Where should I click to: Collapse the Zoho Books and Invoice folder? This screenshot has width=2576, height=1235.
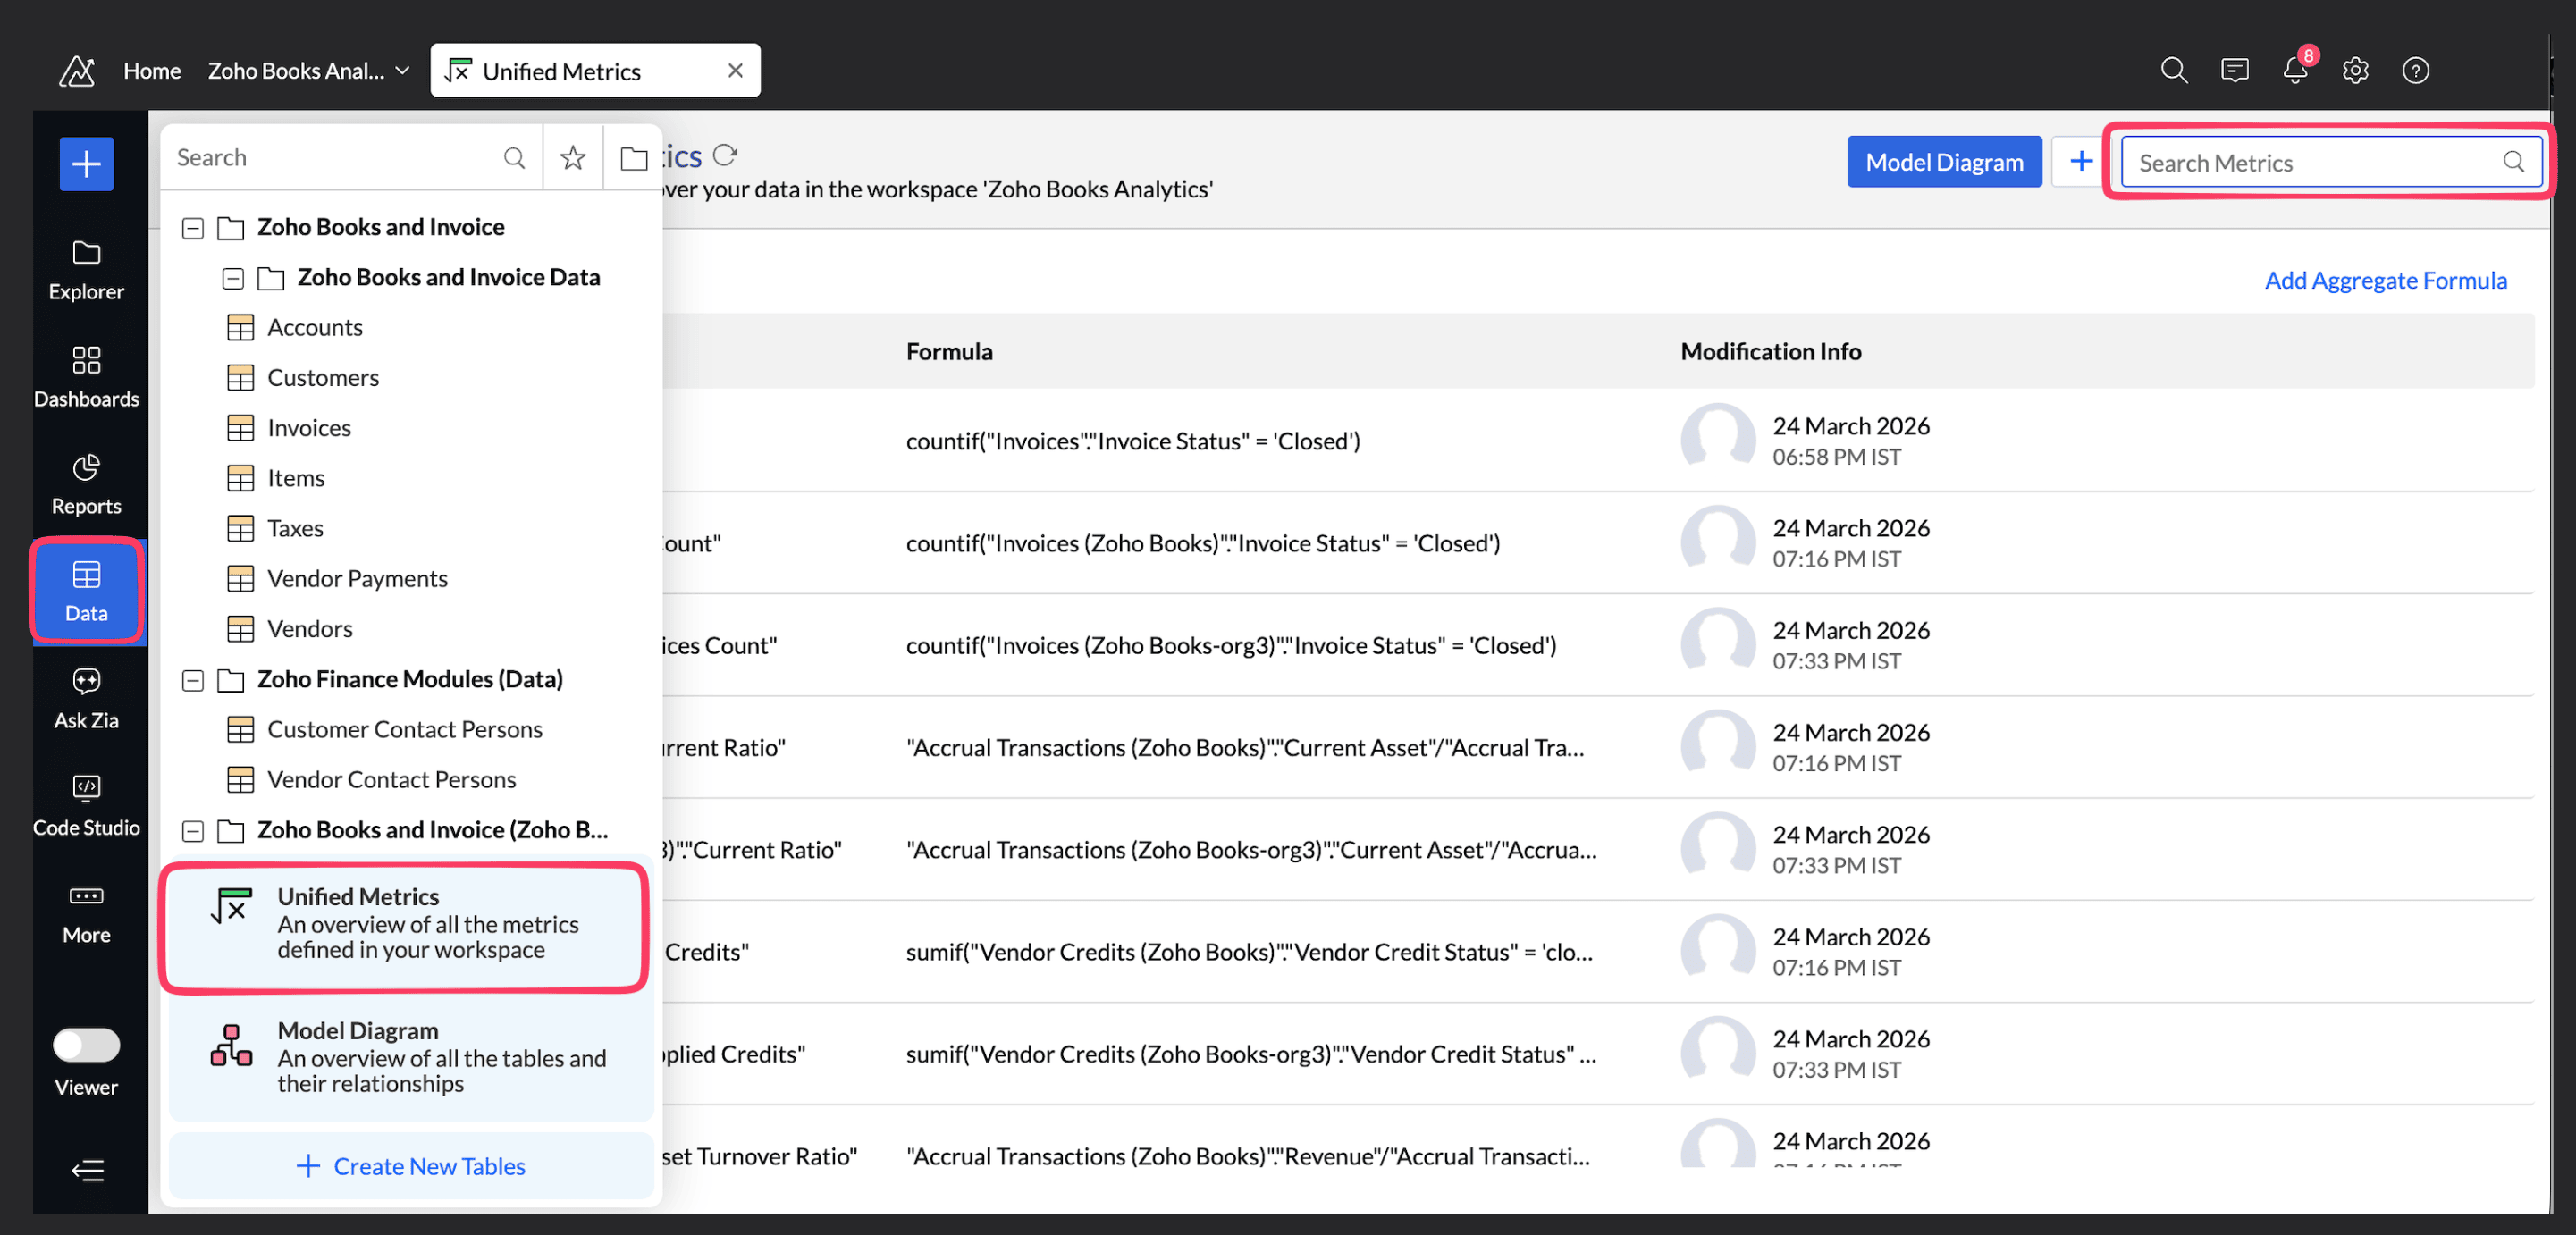click(193, 228)
